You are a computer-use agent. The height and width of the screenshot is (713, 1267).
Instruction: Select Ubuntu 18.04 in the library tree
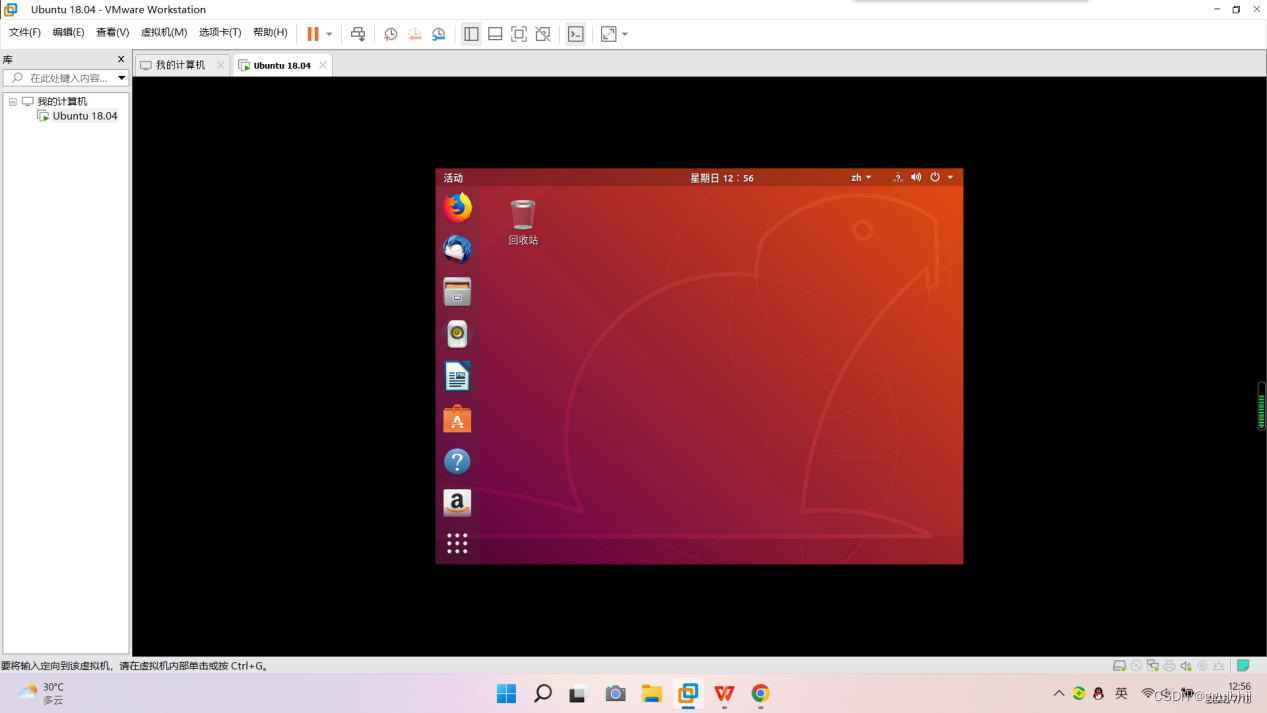(x=85, y=116)
